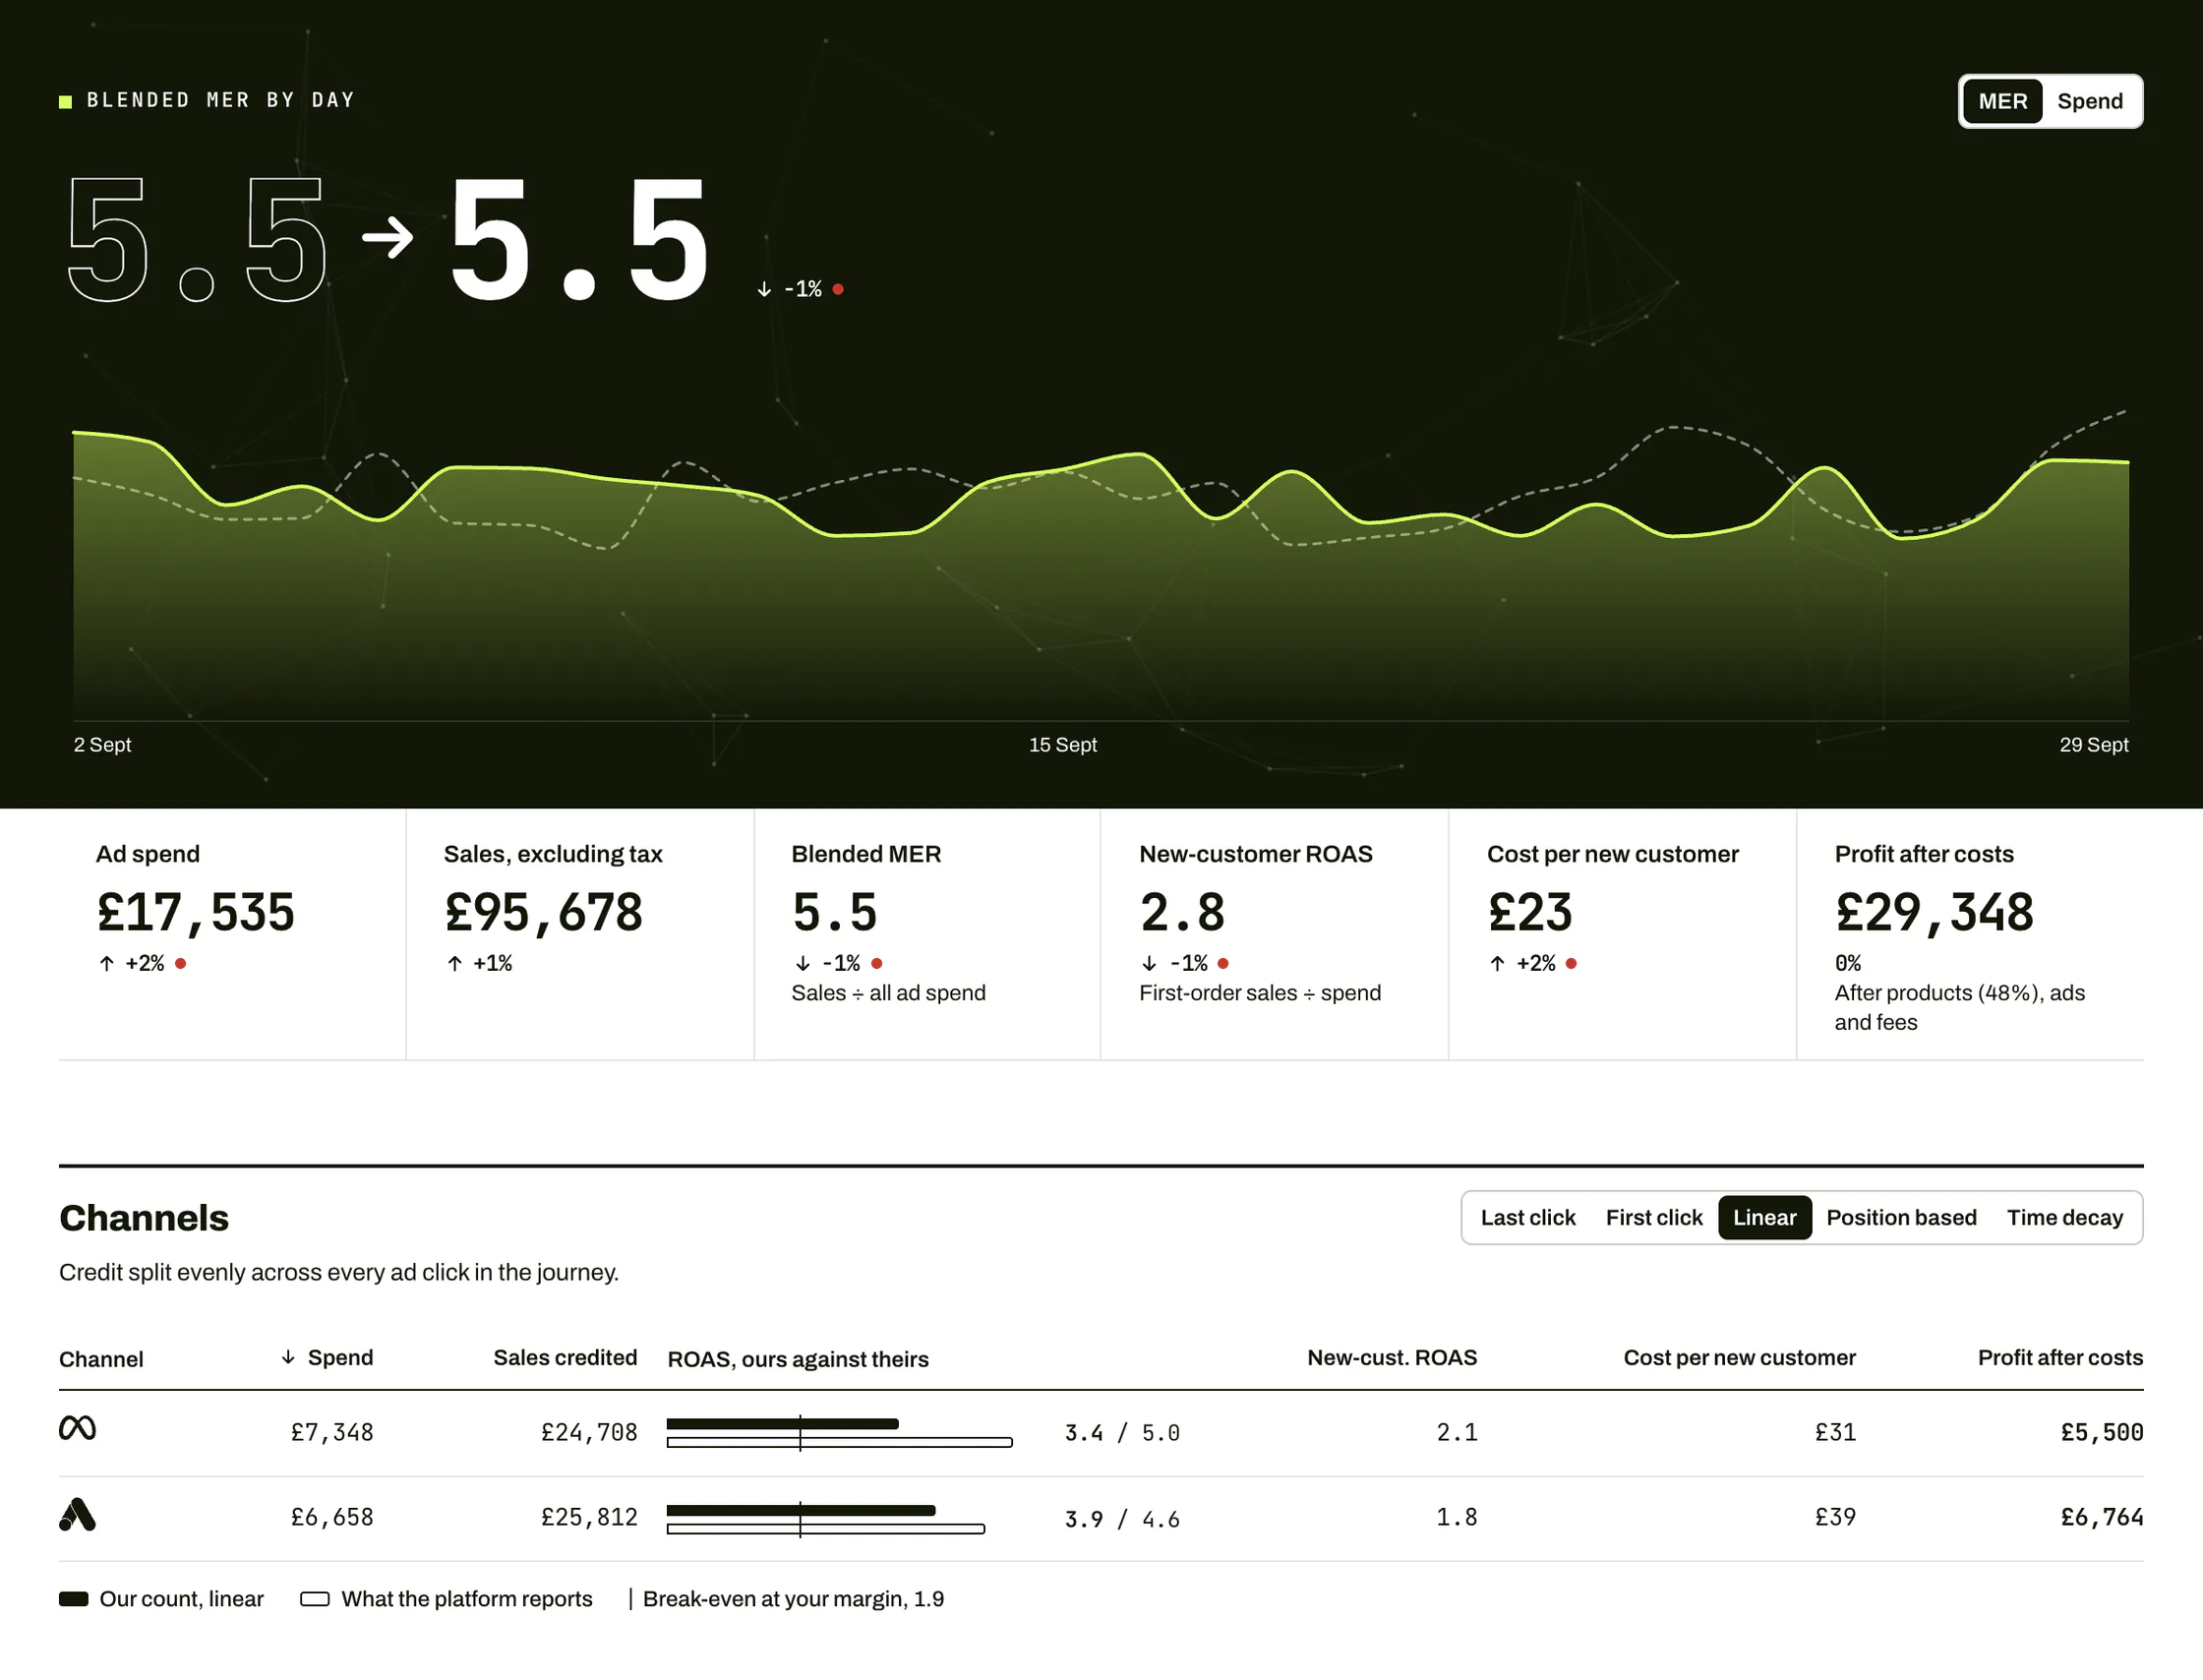Select Linear attribution model
This screenshot has height=1680, width=2203.
[1764, 1217]
